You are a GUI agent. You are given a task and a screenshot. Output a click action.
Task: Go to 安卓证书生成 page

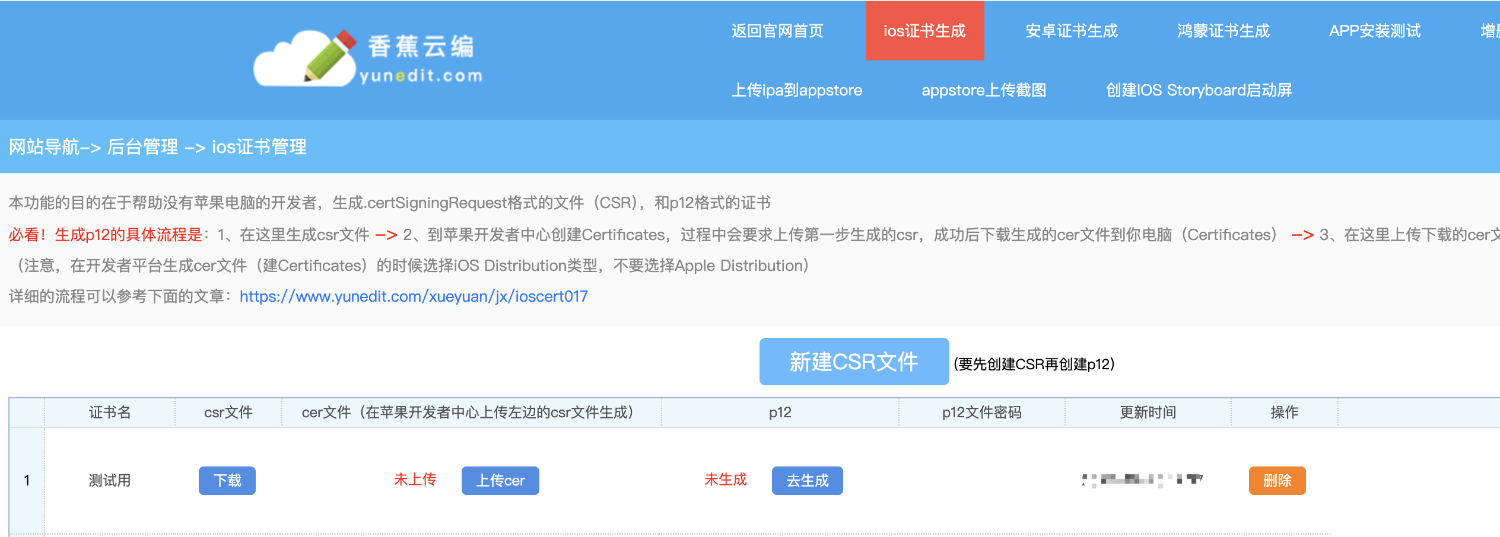point(1071,31)
